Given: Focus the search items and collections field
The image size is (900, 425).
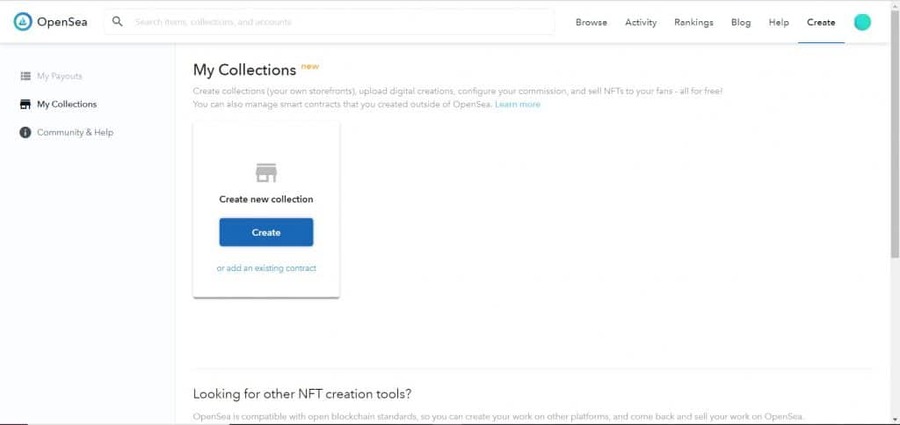Looking at the screenshot, I should 340,22.
